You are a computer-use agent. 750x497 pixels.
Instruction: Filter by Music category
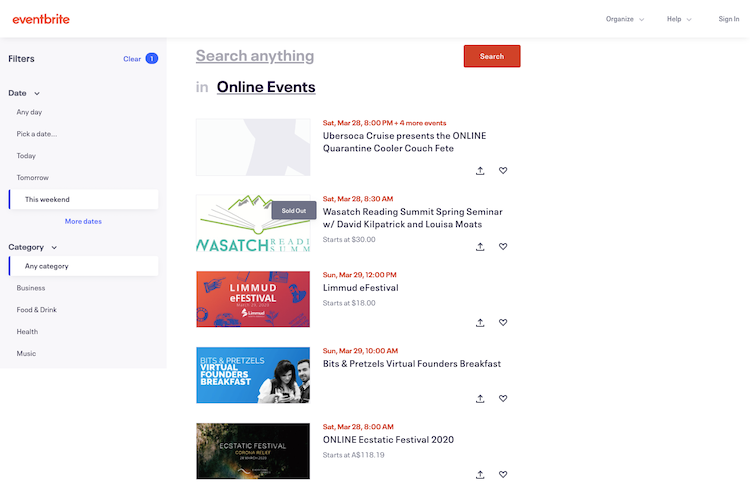coord(26,353)
